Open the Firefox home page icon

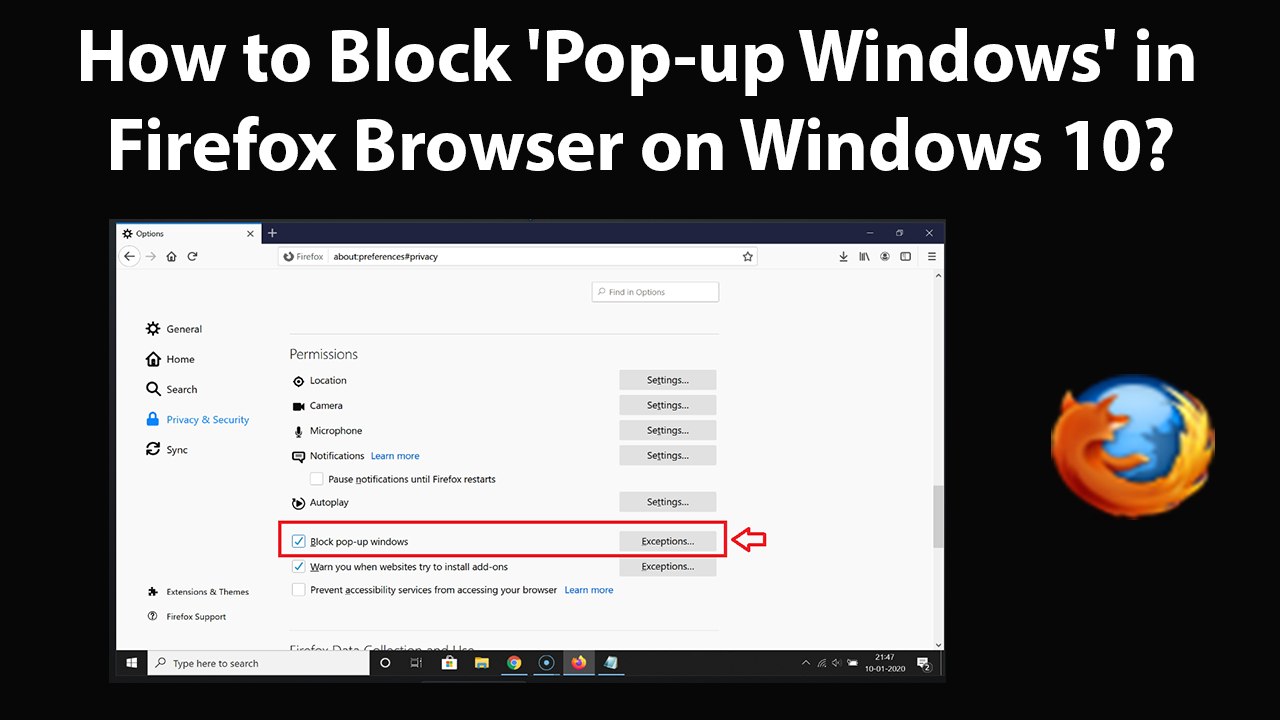pyautogui.click(x=172, y=256)
